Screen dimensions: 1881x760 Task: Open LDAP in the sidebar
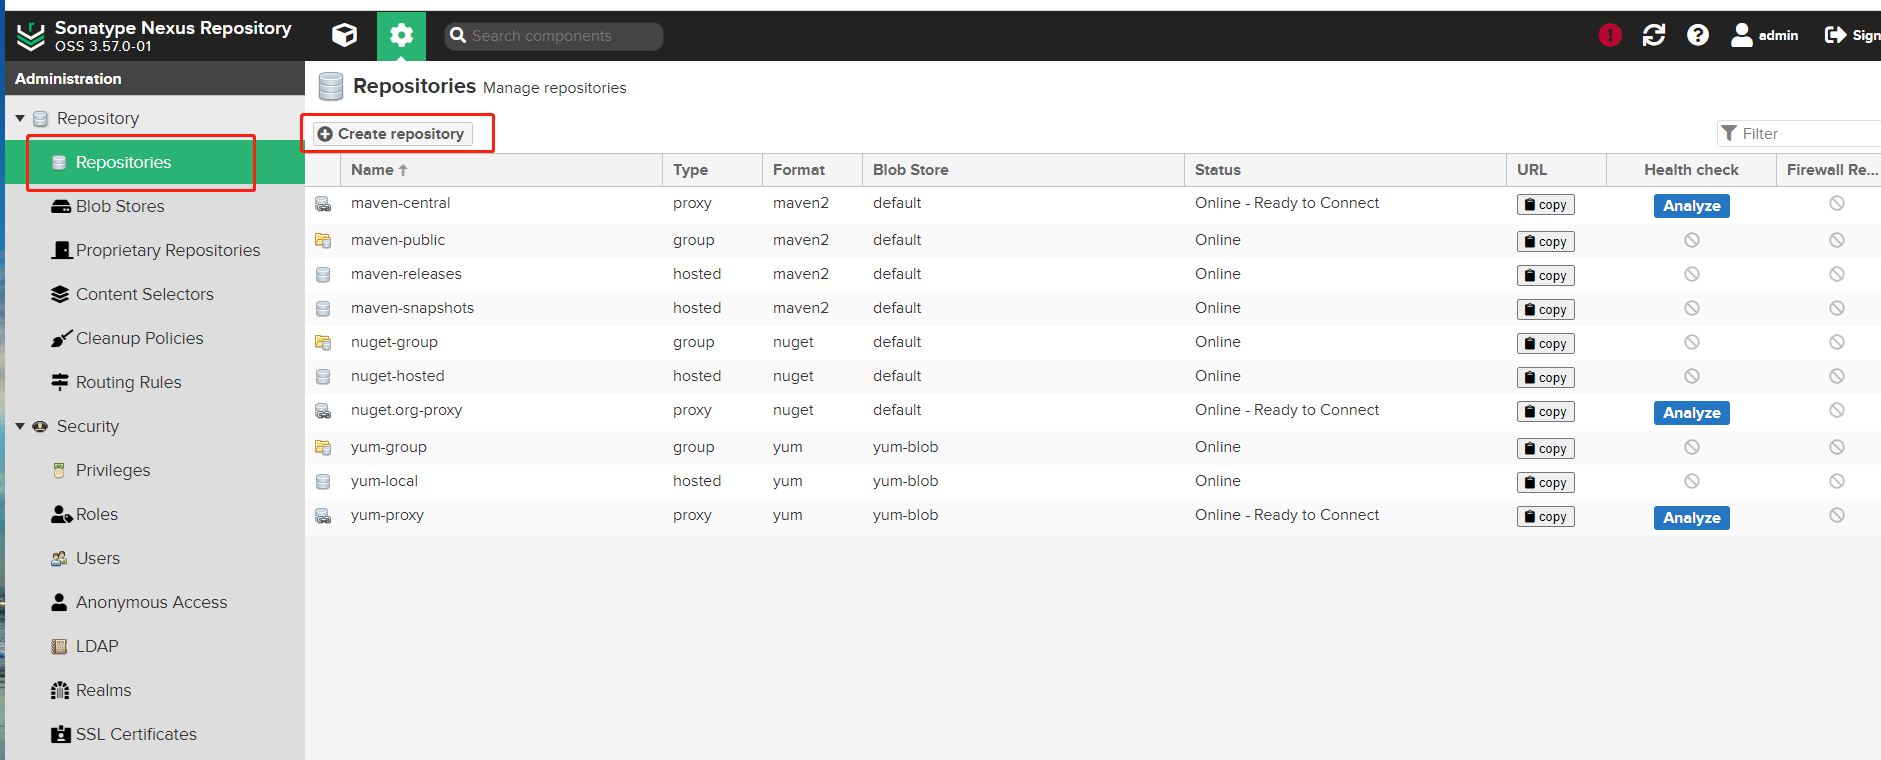click(x=155, y=646)
